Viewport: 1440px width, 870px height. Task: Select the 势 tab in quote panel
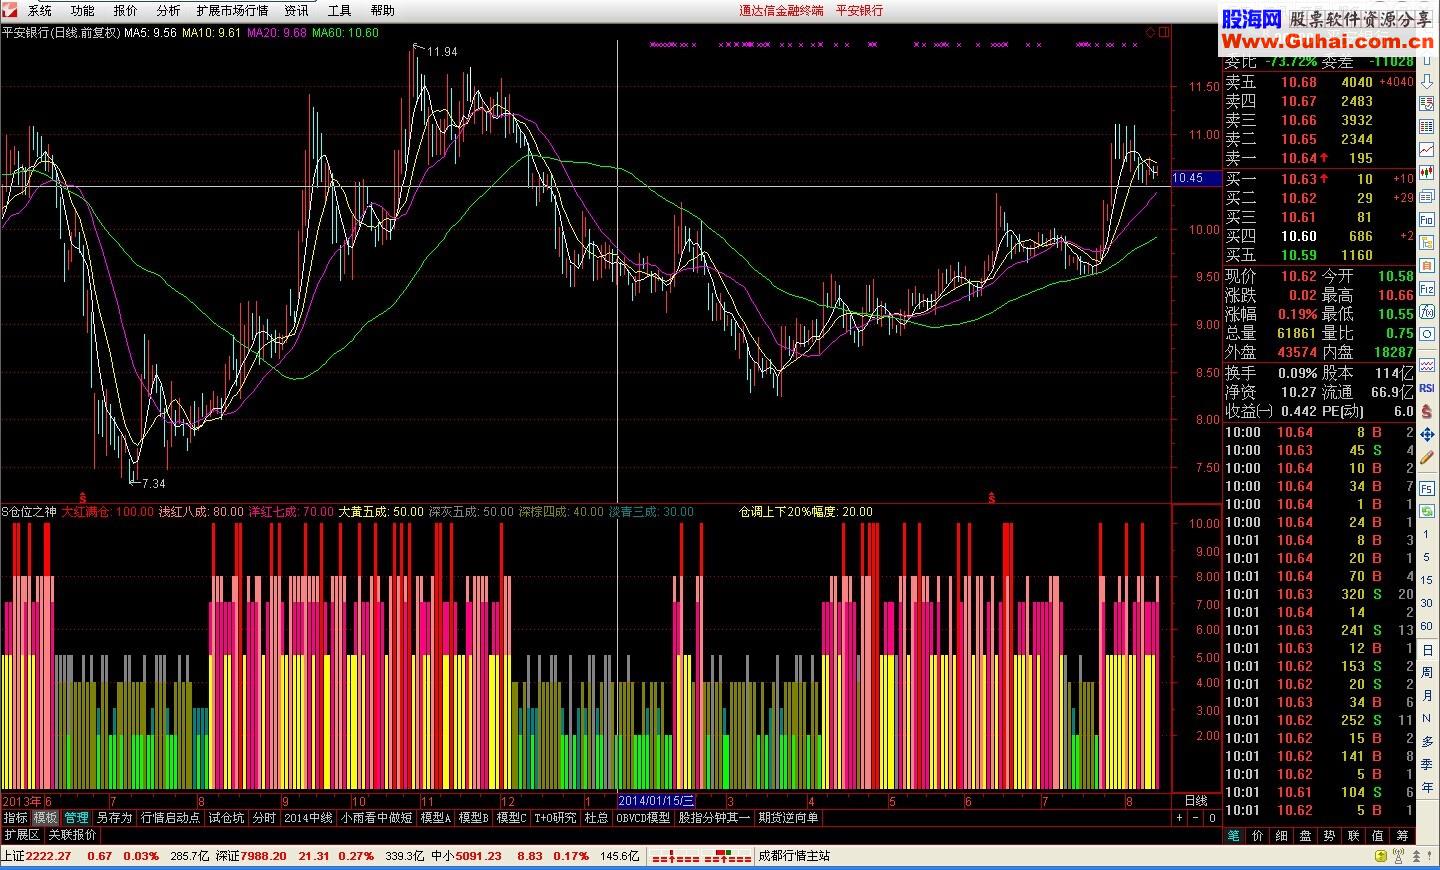tap(1329, 836)
